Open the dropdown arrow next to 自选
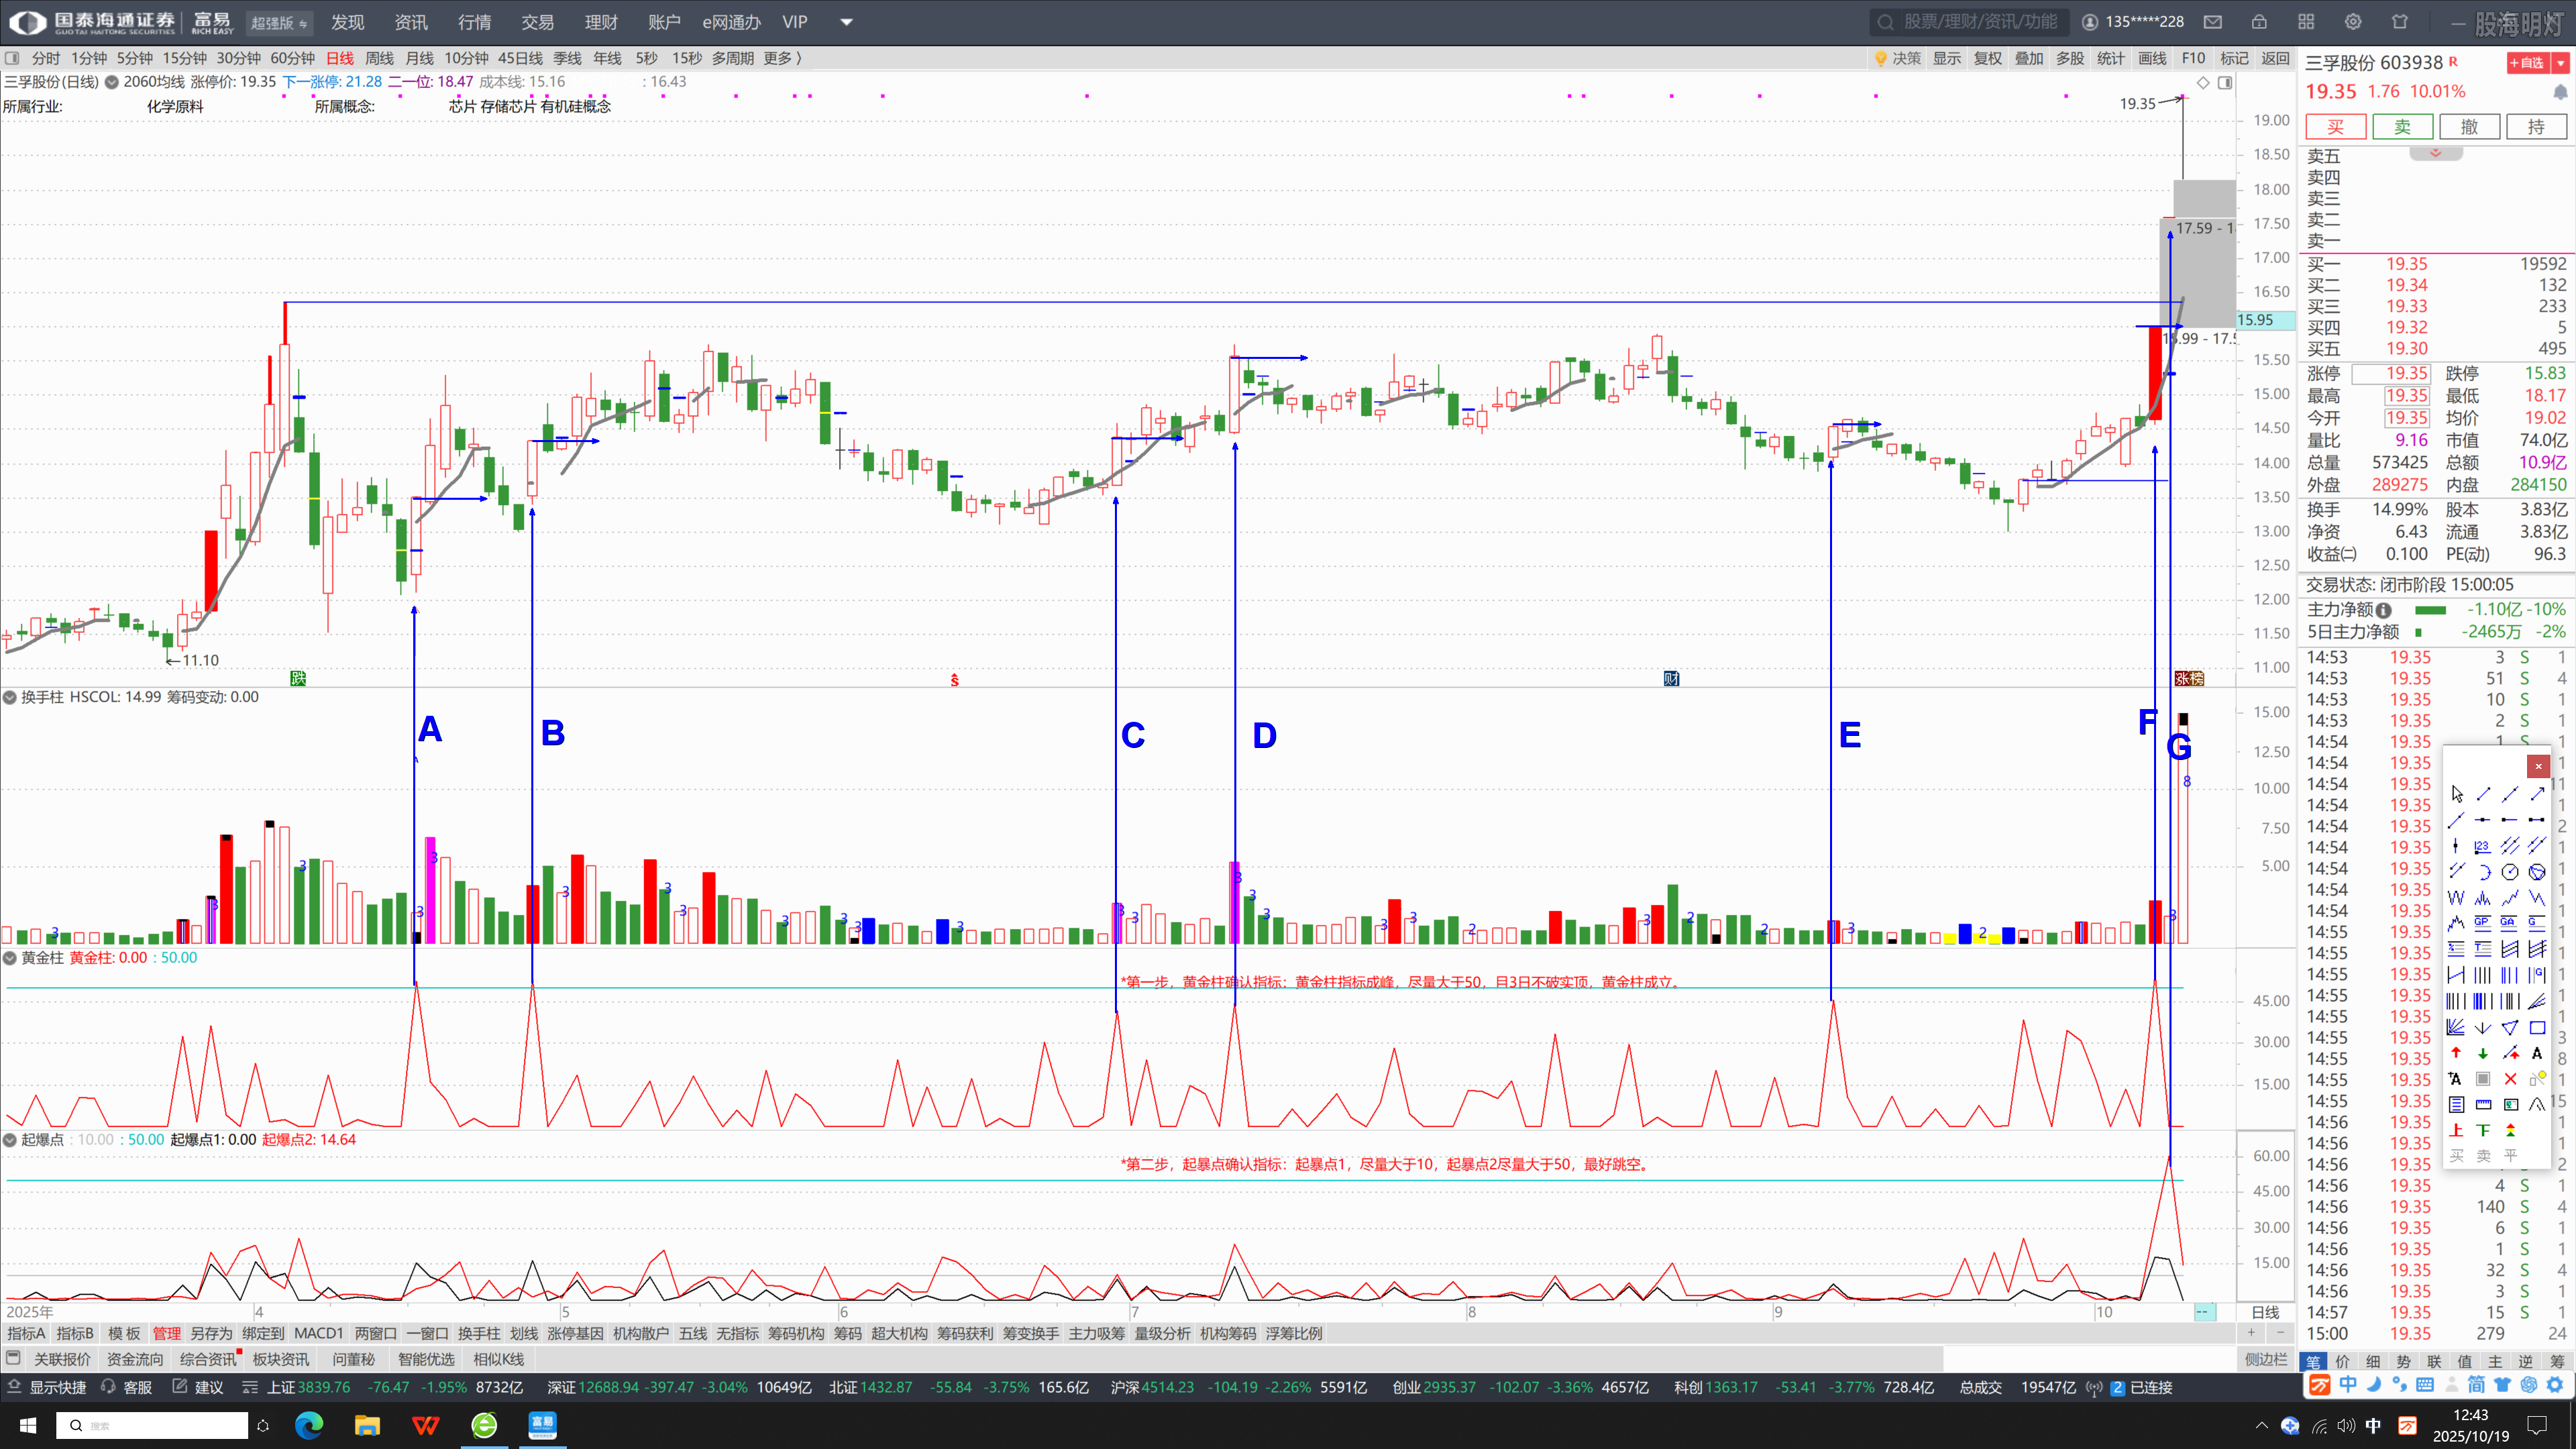Screen dimensions: 2576x1449 2561,63
